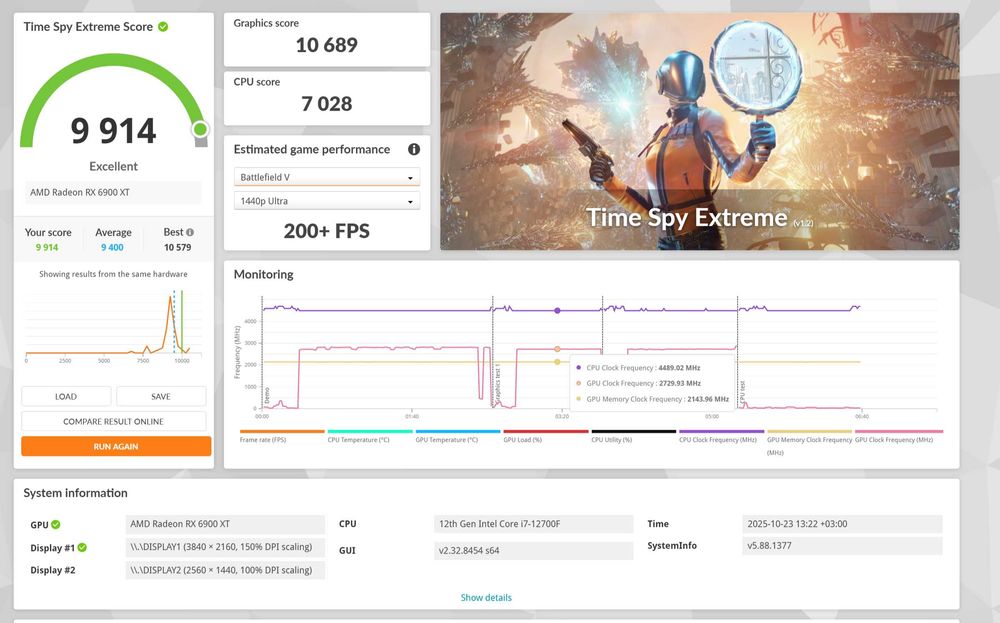Image resolution: width=1000 pixels, height=623 pixels.
Task: Toggle GPU Clock Frequency (MHz) legend series
Action: pyautogui.click(x=898, y=436)
